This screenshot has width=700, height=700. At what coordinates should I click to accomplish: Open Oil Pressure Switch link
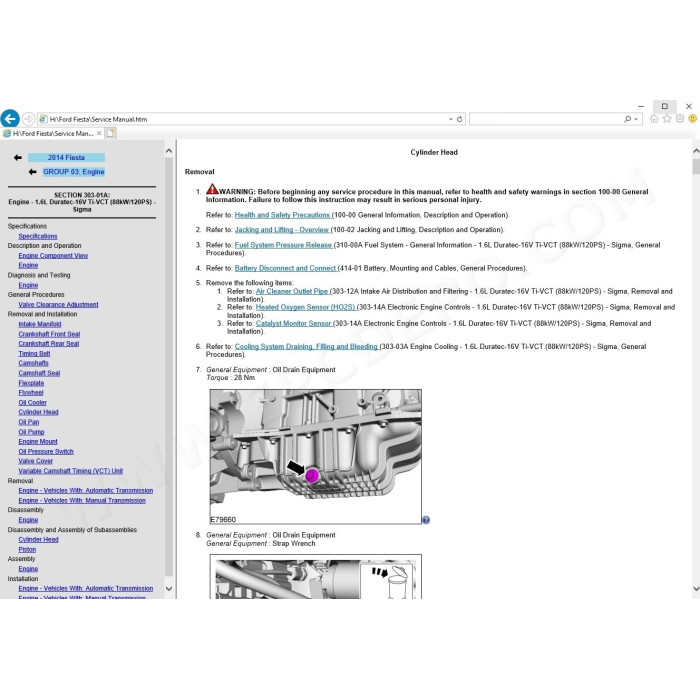[x=46, y=451]
